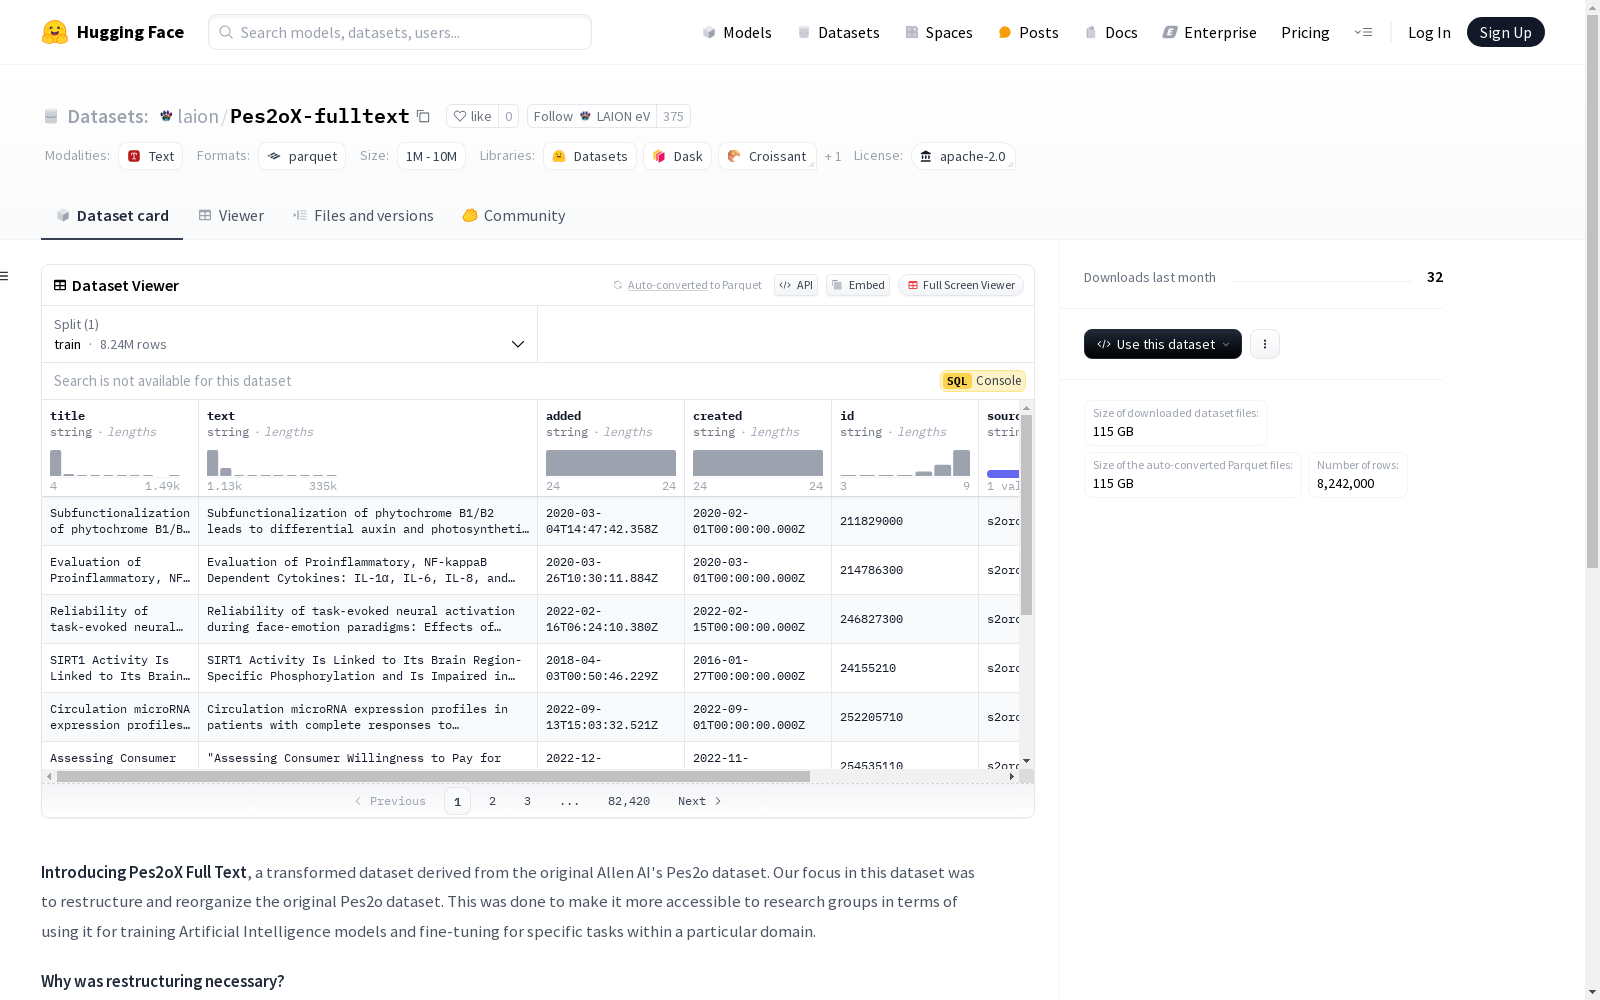1600x1000 pixels.
Task: Select the Datasets library tag
Action: click(590, 156)
